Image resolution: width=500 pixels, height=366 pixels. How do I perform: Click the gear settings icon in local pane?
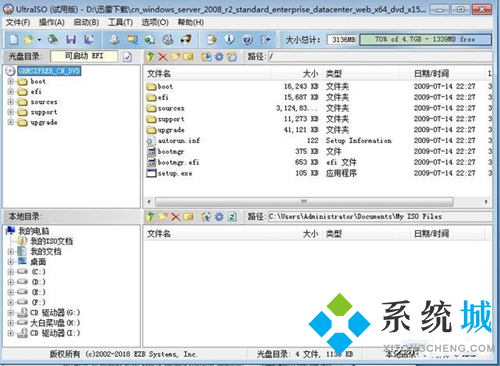pyautogui.click(x=219, y=217)
